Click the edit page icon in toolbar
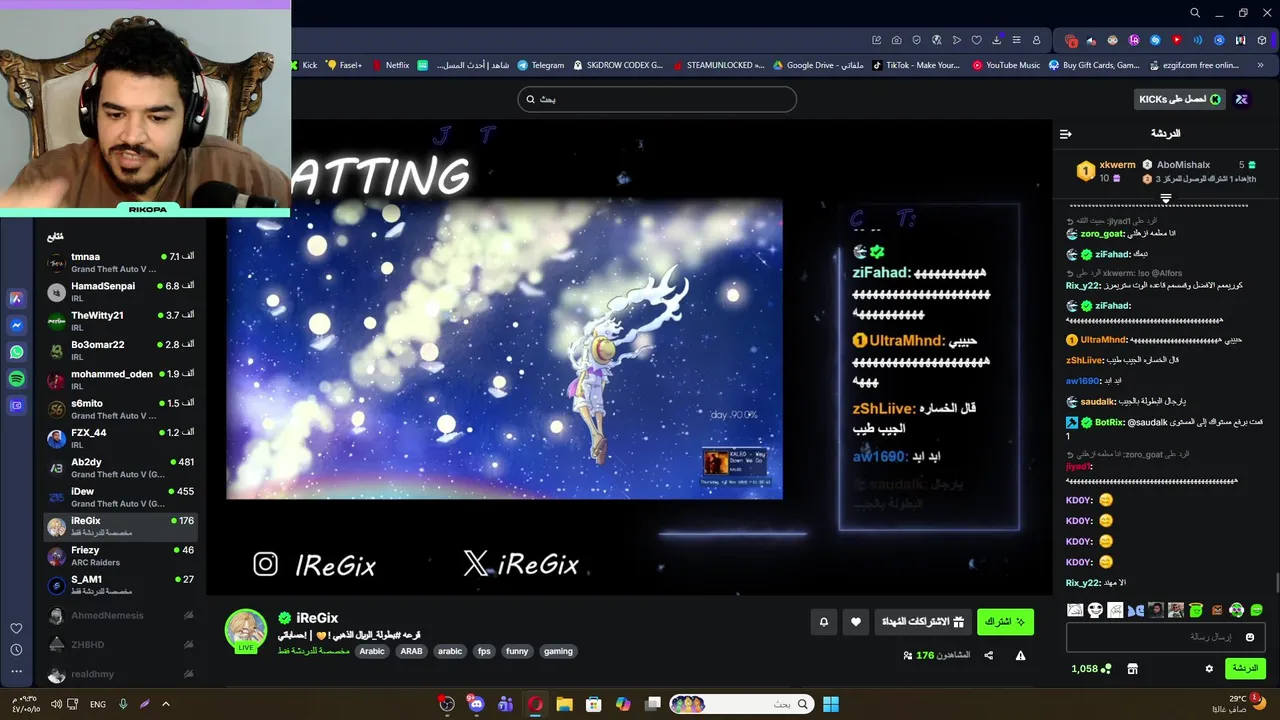Viewport: 1280px width, 720px height. (x=876, y=40)
